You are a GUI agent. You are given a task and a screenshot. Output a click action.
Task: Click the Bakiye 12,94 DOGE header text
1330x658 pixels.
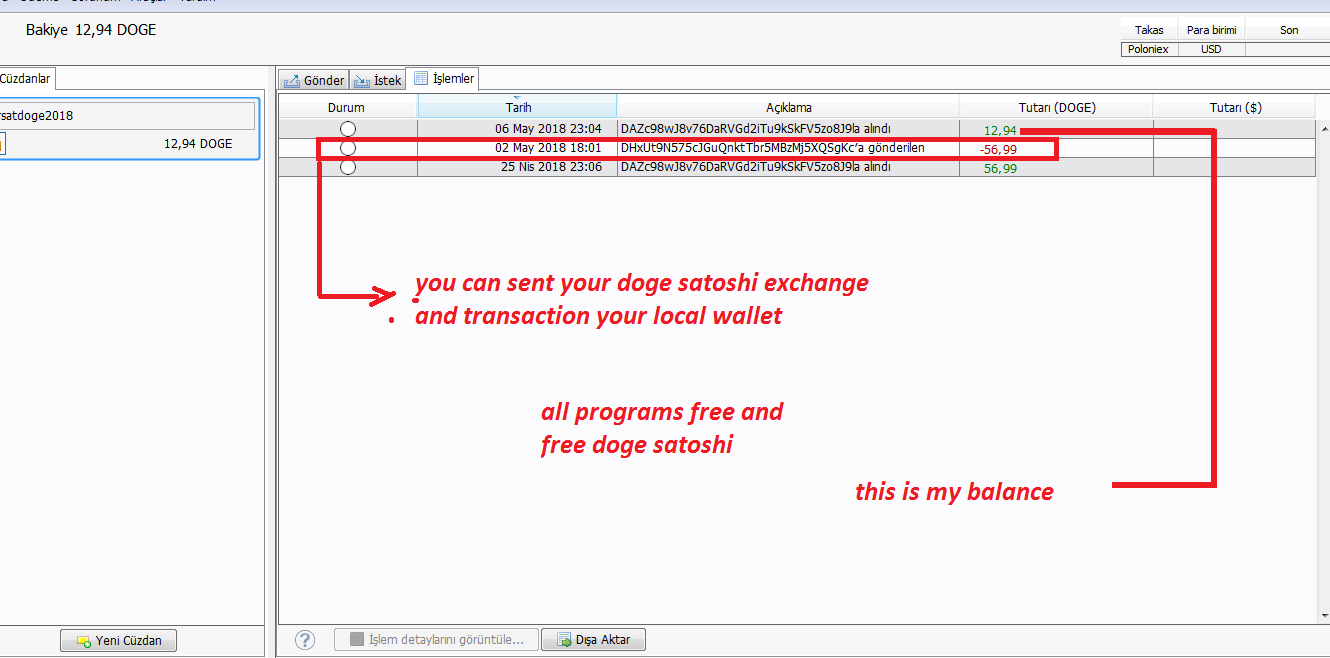click(91, 30)
